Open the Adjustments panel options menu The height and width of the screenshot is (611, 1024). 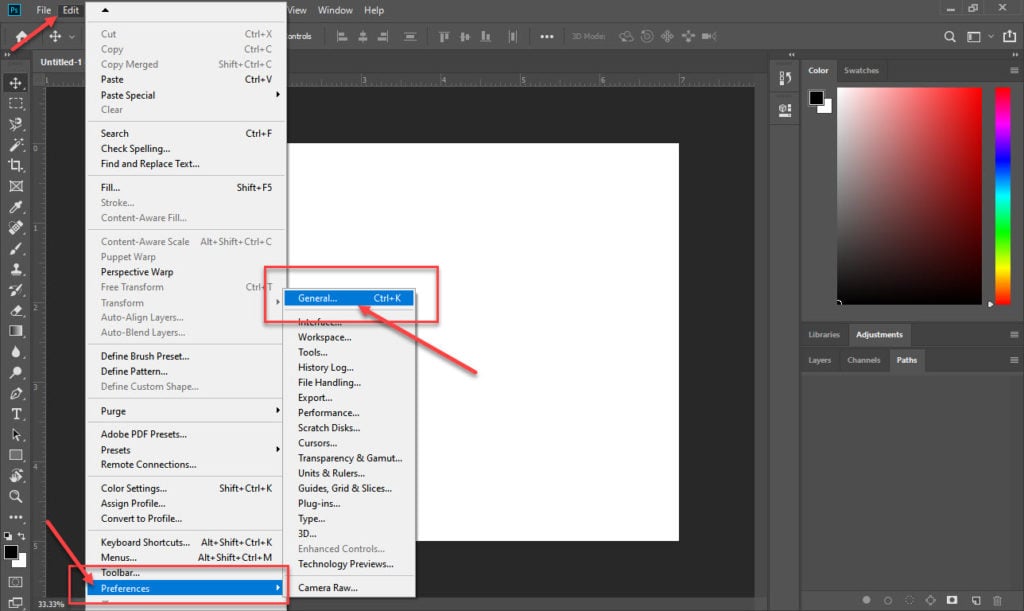click(x=1014, y=335)
